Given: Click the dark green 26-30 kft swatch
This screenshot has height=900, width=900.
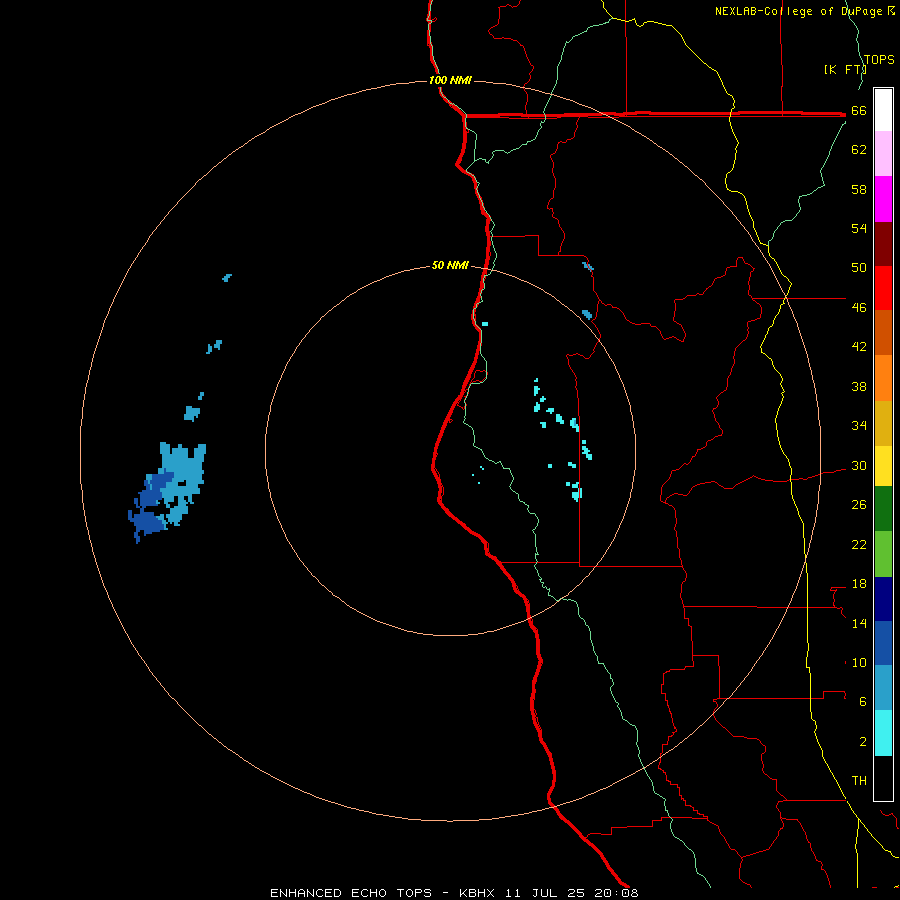Looking at the screenshot, I should [x=883, y=509].
